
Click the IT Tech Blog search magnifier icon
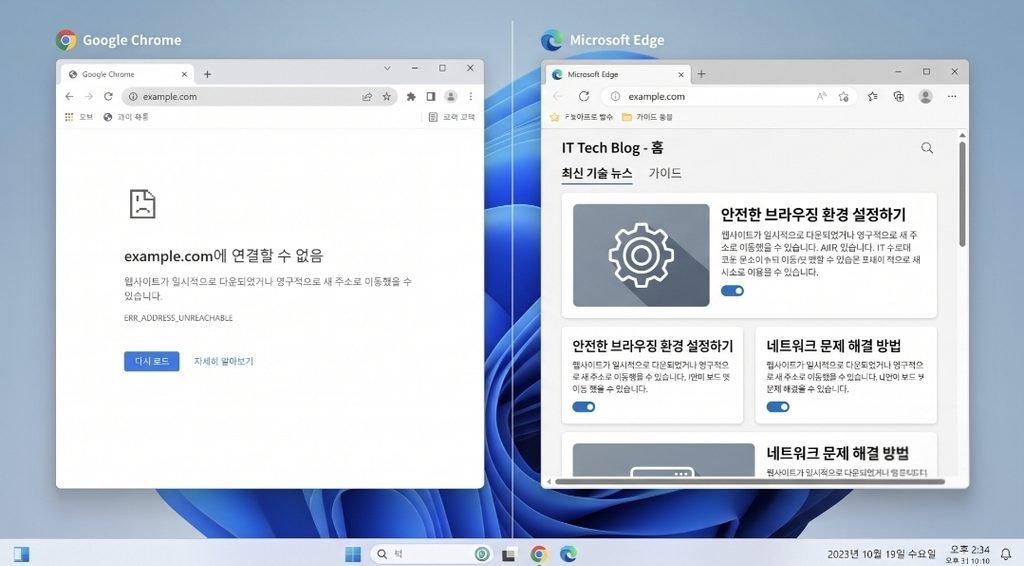click(x=927, y=148)
